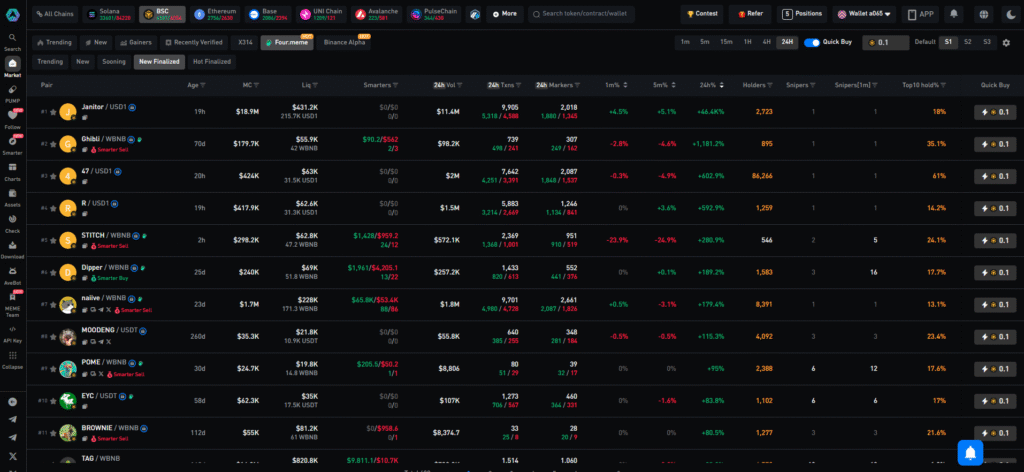
Task: Open the Contest button
Action: (x=702, y=14)
